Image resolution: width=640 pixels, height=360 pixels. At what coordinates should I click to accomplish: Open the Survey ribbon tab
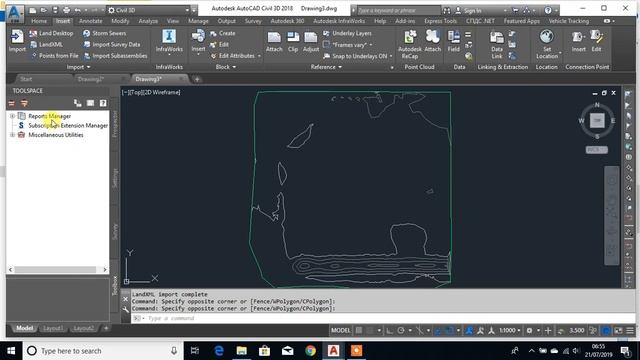pos(253,21)
